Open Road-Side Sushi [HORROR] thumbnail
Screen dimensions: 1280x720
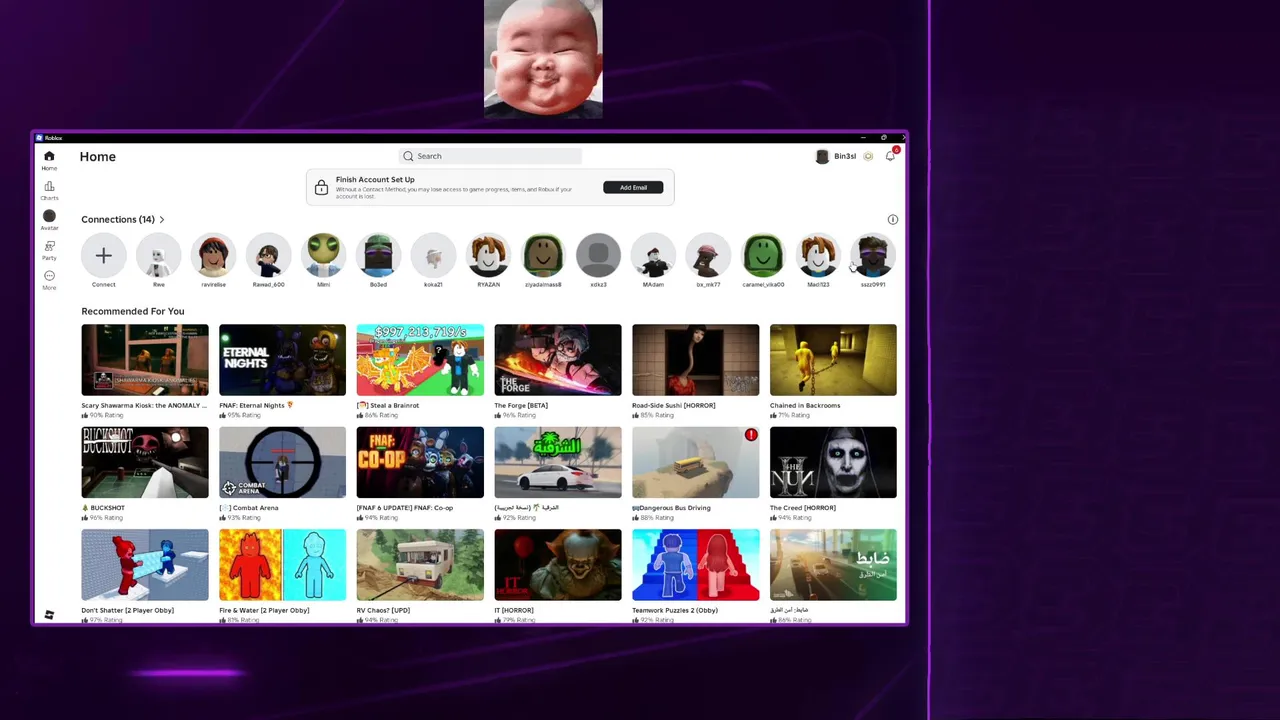pyautogui.click(x=695, y=360)
